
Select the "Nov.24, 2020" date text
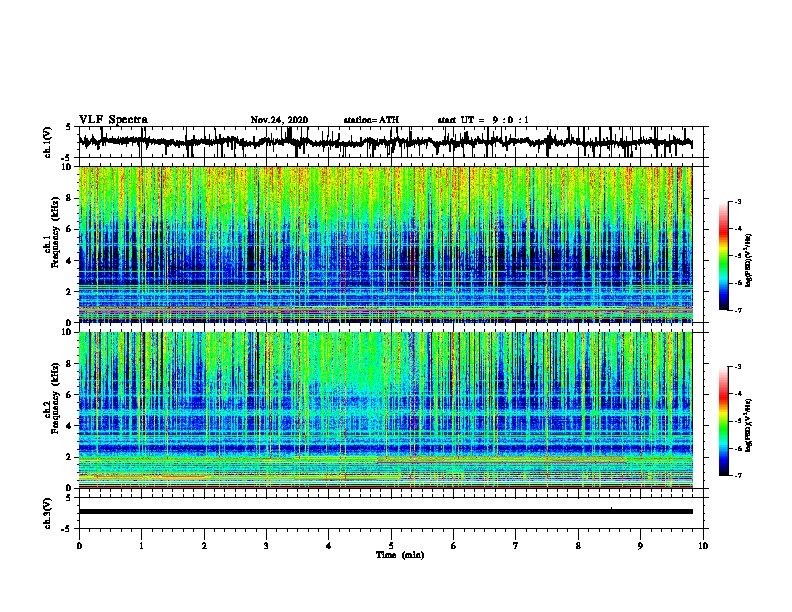(x=279, y=120)
